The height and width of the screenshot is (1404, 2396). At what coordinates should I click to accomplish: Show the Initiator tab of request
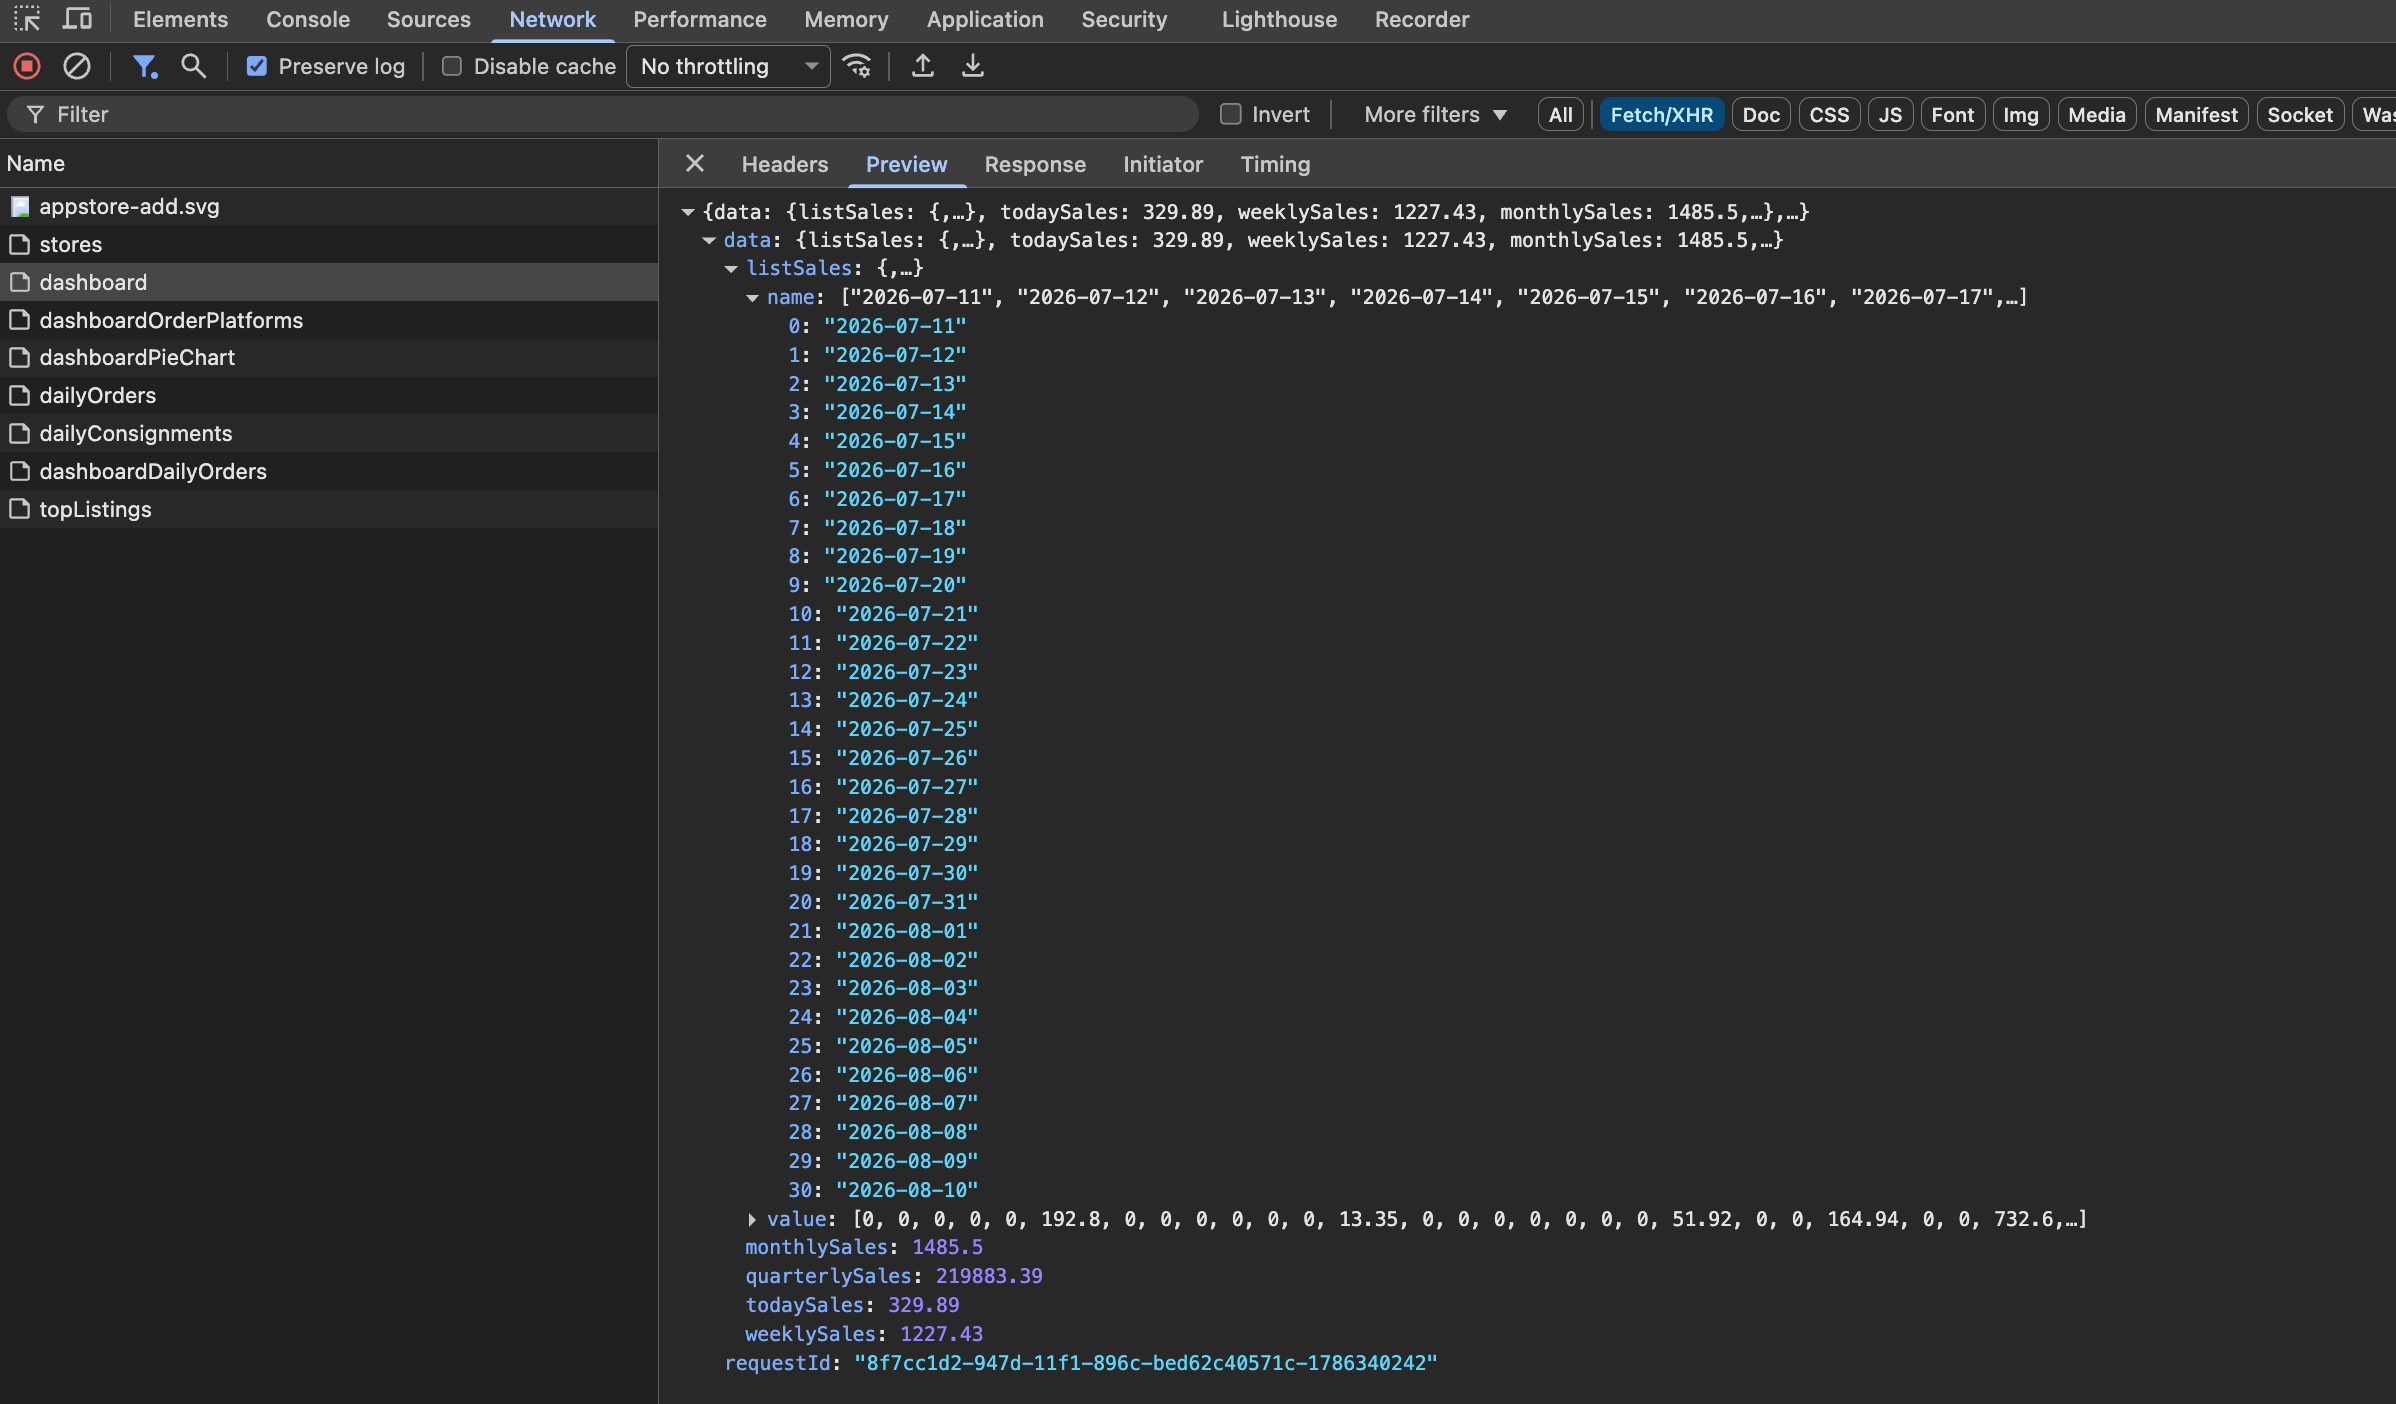[1163, 164]
